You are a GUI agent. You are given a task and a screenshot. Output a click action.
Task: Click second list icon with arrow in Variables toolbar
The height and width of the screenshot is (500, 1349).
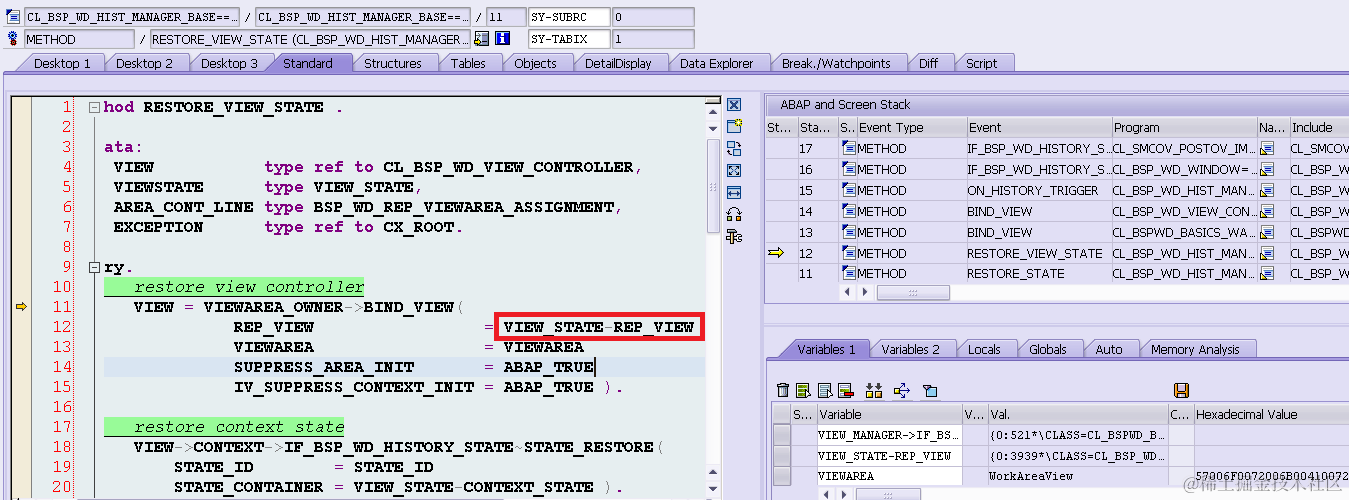pos(825,390)
